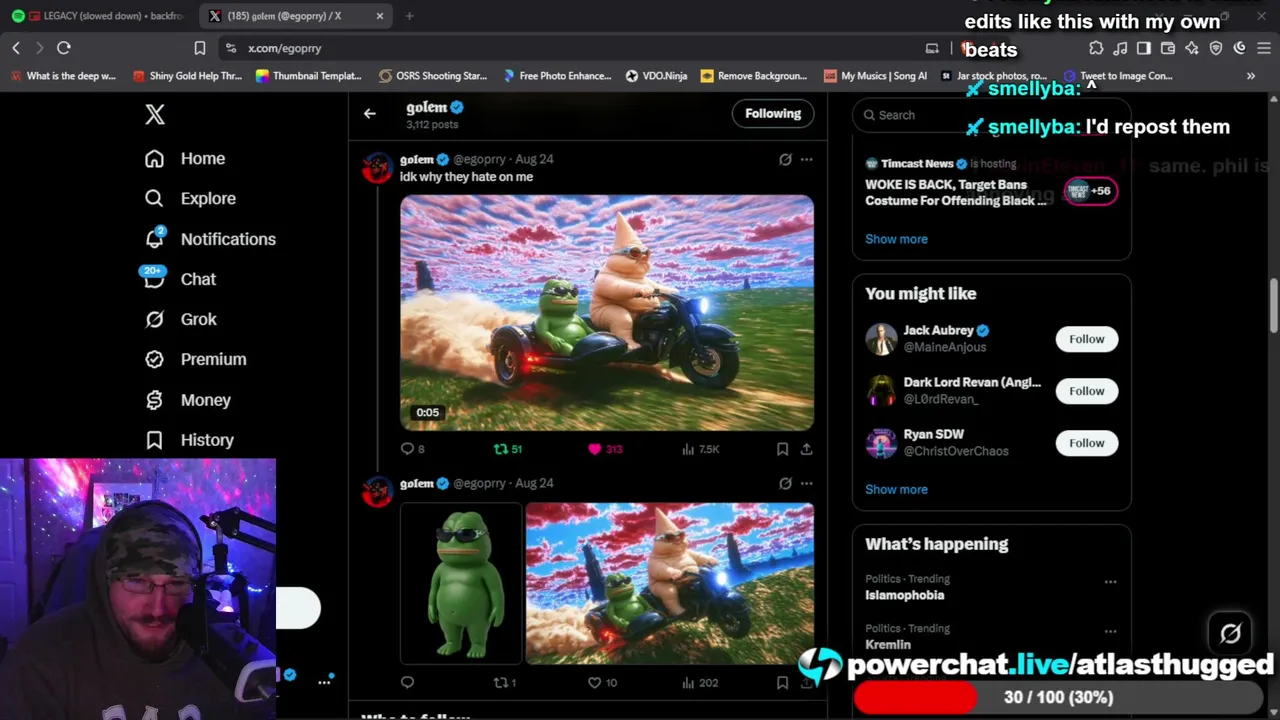
Task: Go back in the browser
Action: (16, 48)
